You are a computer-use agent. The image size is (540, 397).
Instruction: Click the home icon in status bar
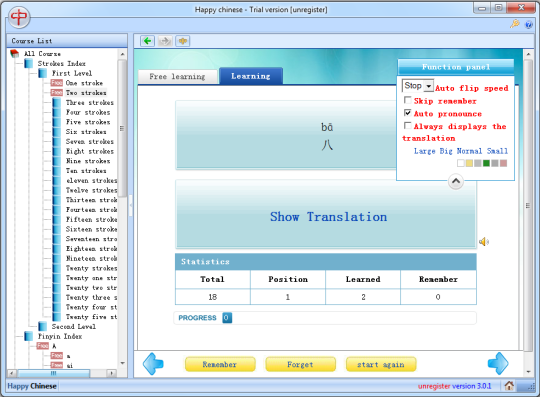tap(509, 386)
